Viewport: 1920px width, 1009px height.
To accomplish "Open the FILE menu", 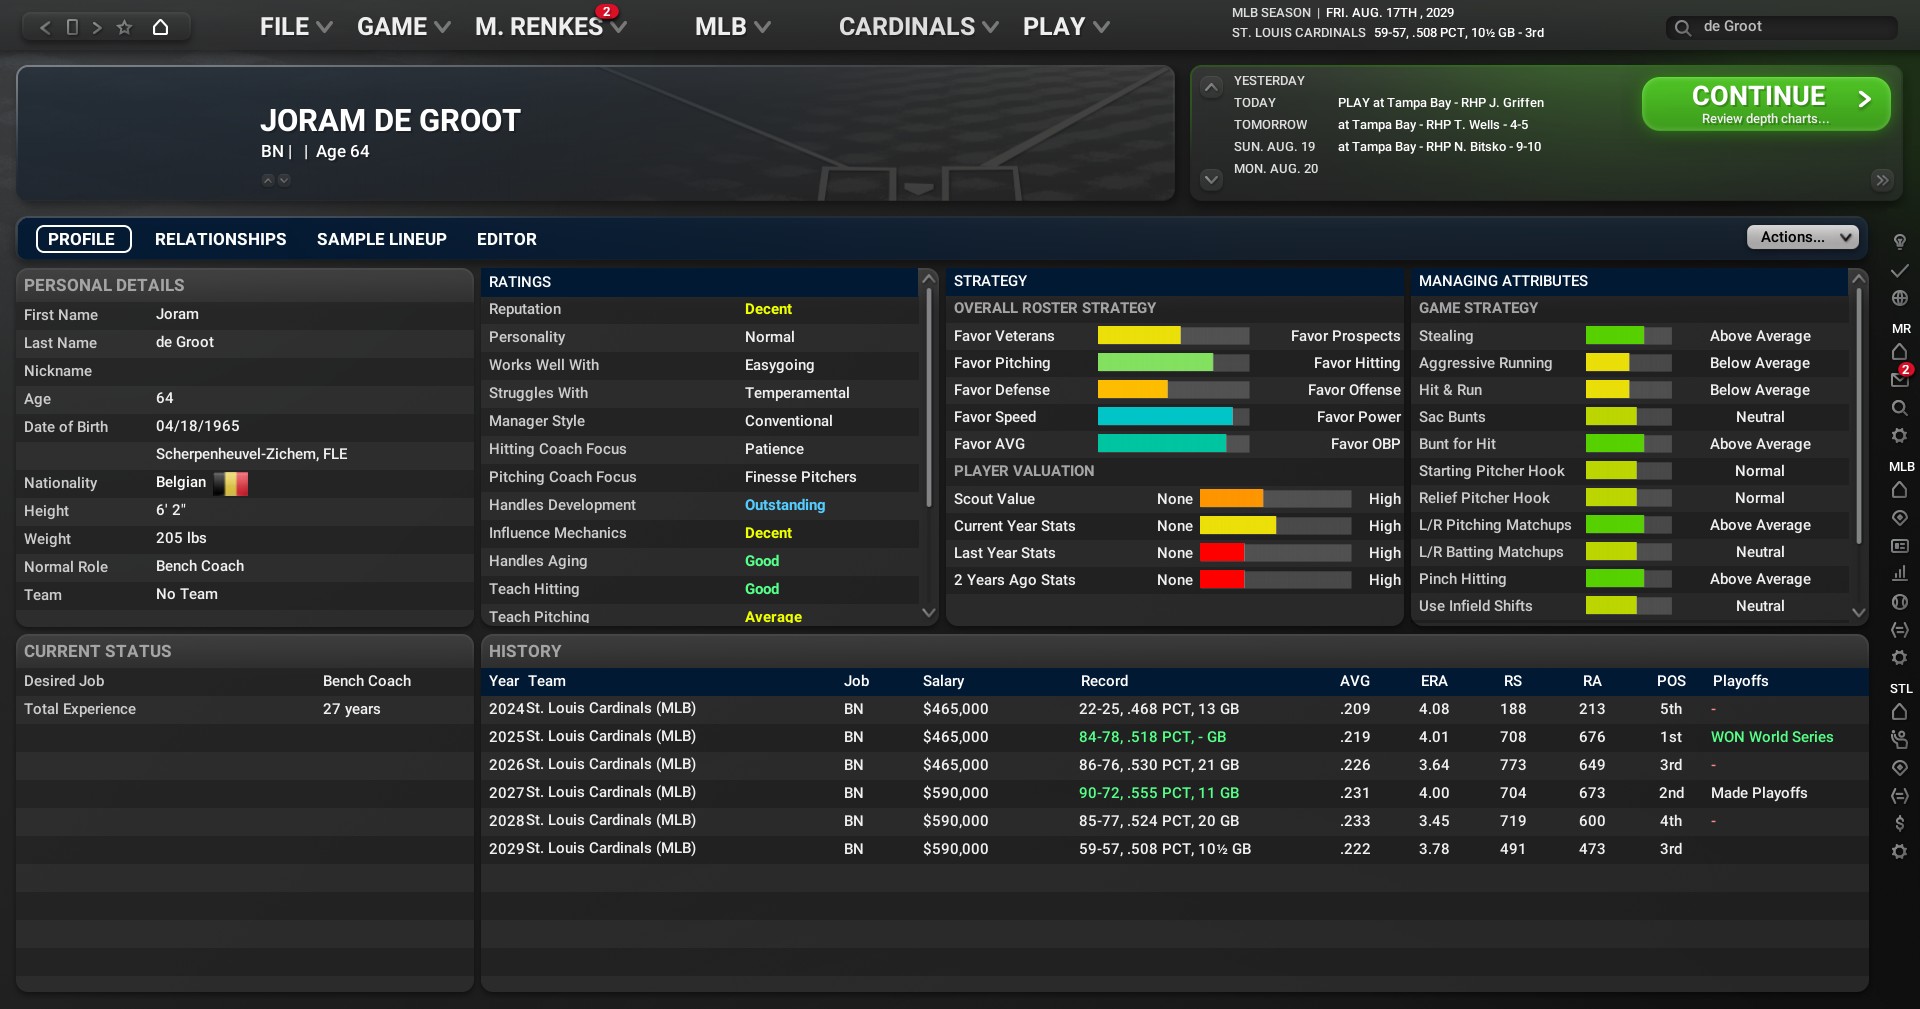I will [x=296, y=27].
